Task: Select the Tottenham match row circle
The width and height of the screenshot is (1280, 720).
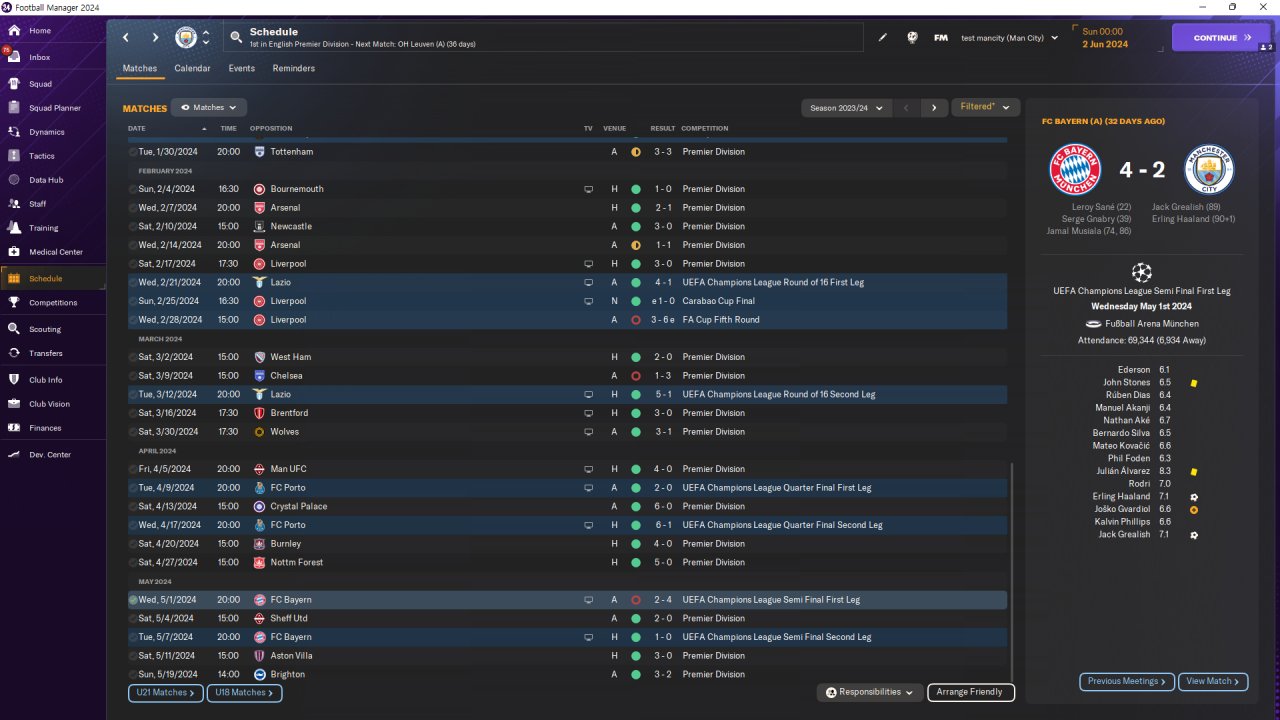Action: pos(133,152)
